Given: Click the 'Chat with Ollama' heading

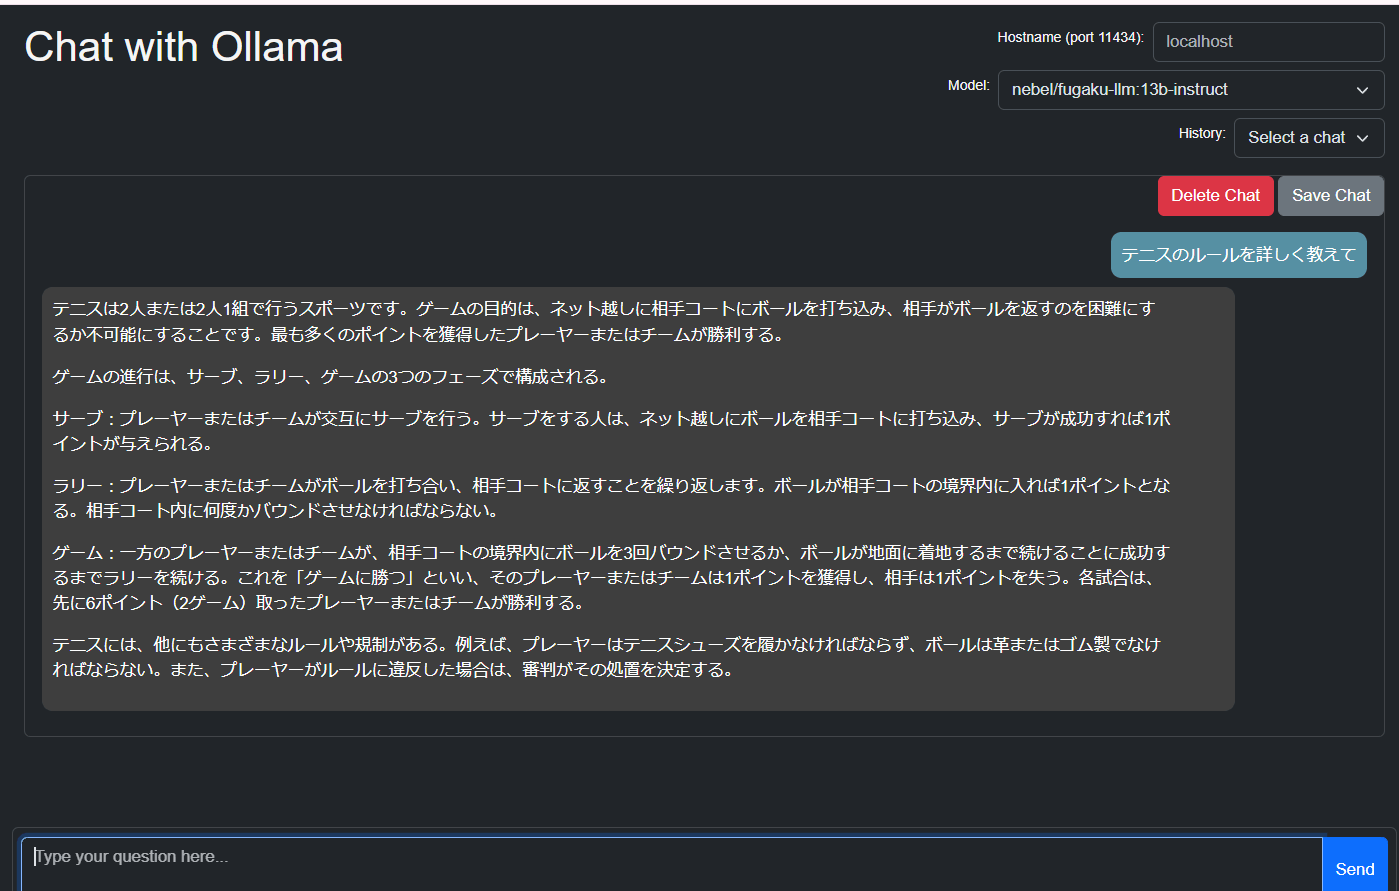Looking at the screenshot, I should [x=184, y=47].
